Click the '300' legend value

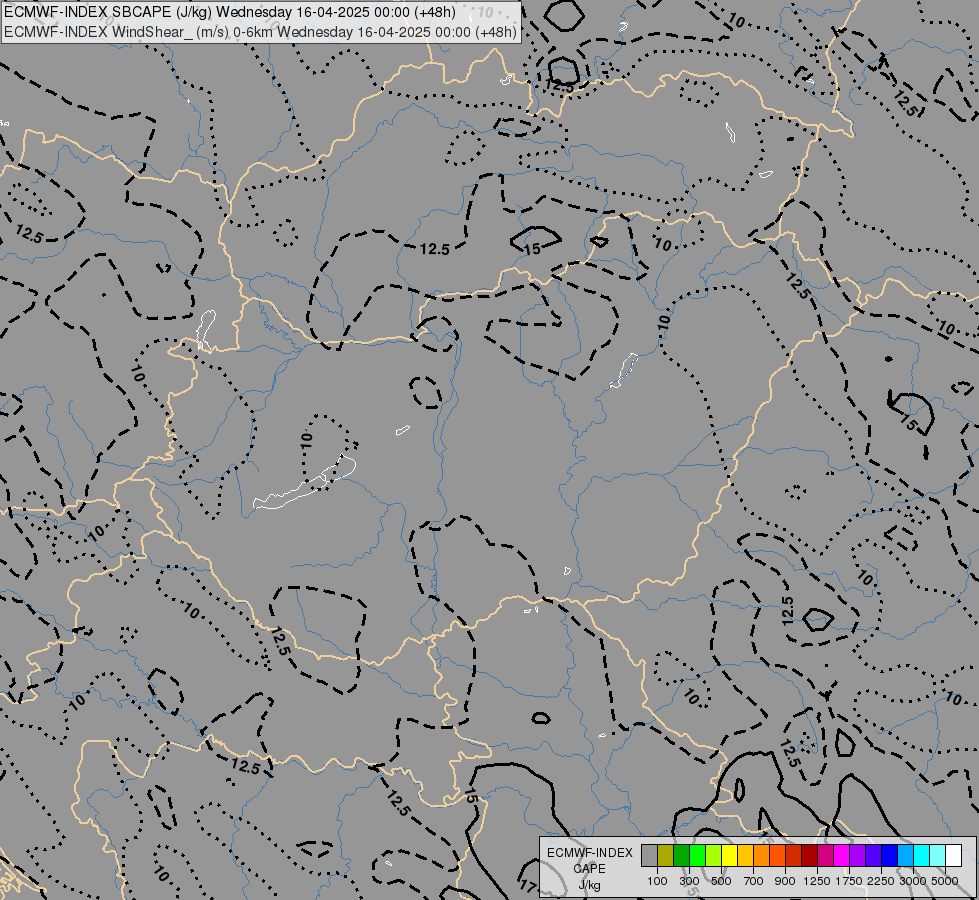(x=689, y=881)
